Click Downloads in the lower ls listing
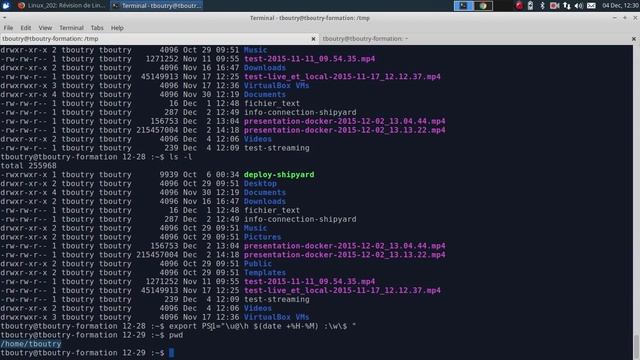The image size is (640, 360). (x=265, y=201)
